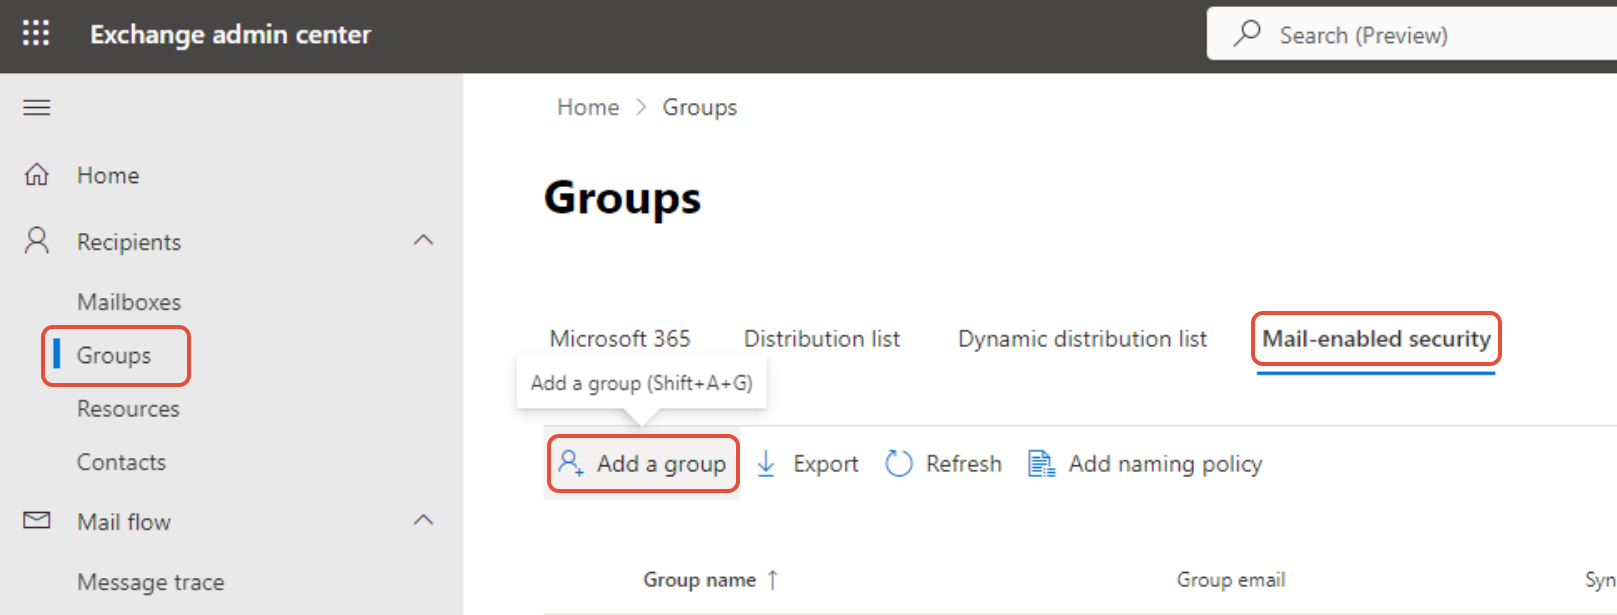1617x615 pixels.
Task: Click the Home house icon in sidebar
Action: pos(37,174)
